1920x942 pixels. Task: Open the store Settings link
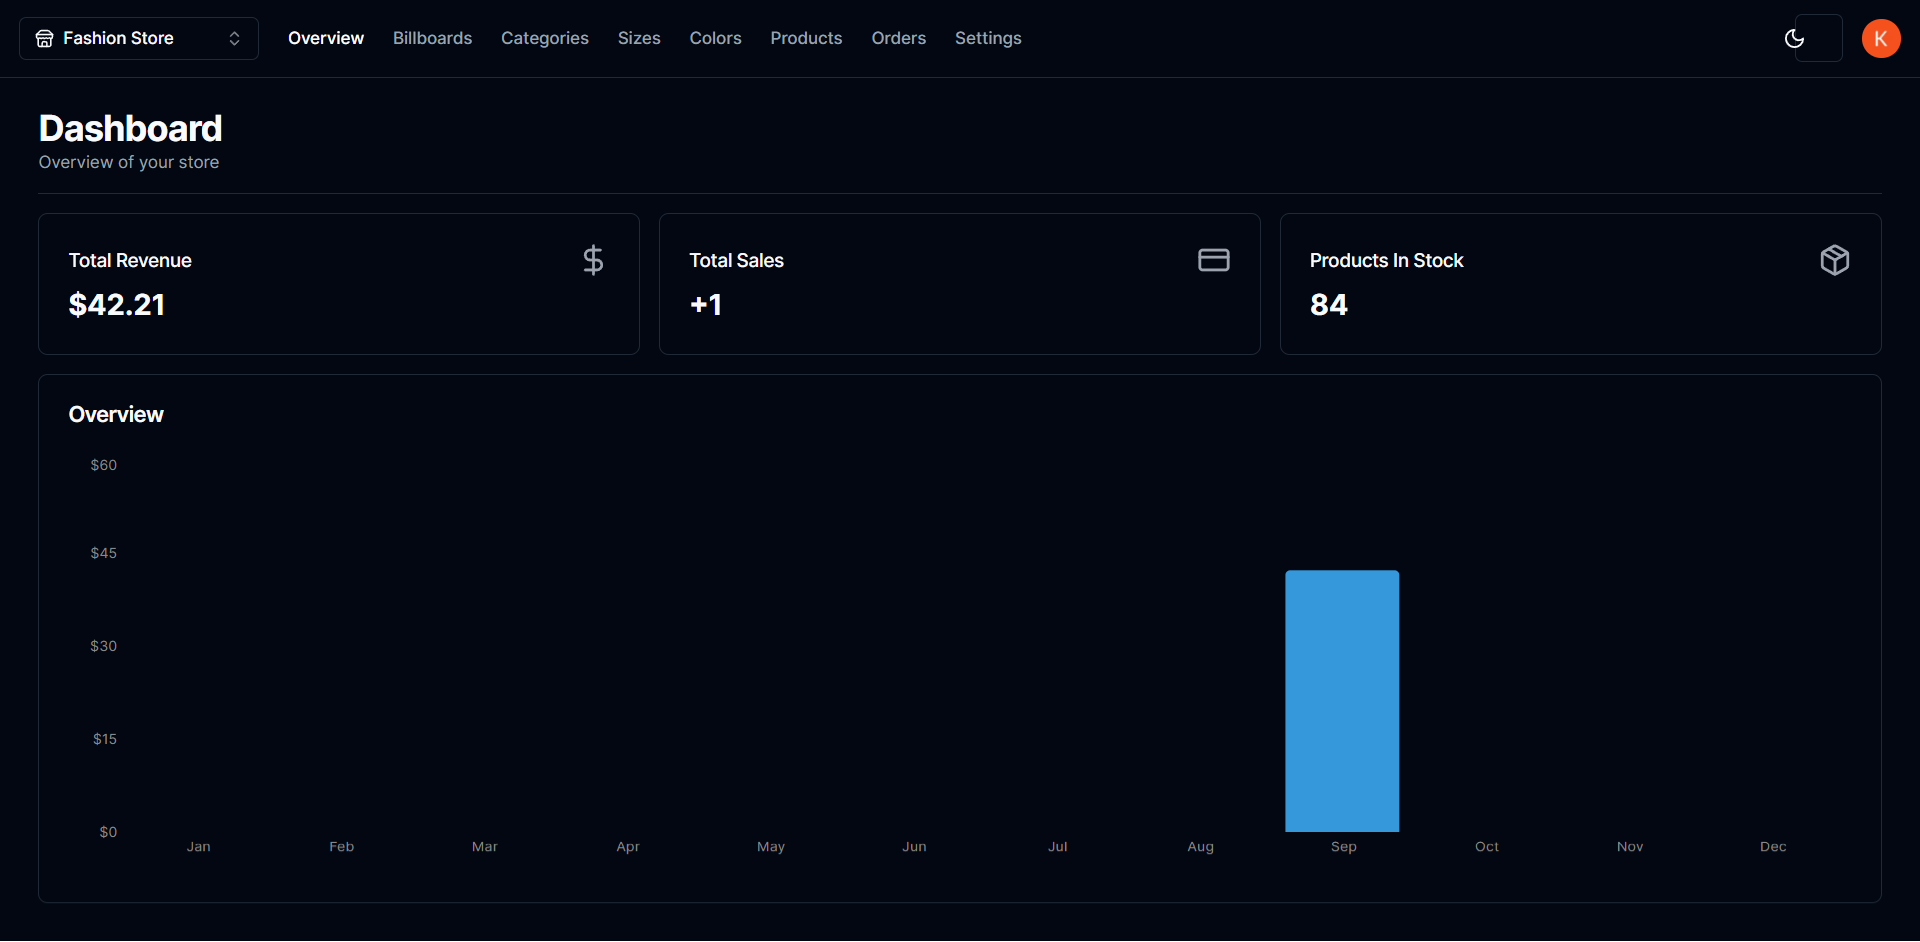click(988, 38)
